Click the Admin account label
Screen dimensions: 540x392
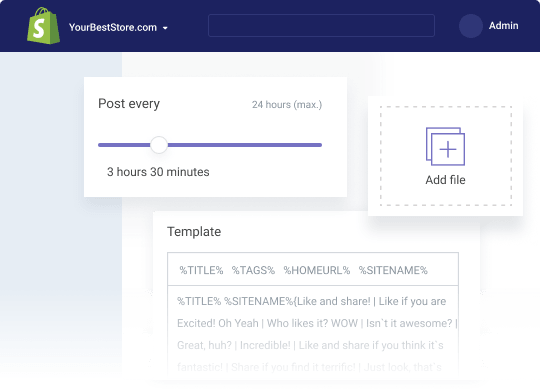tap(503, 25)
